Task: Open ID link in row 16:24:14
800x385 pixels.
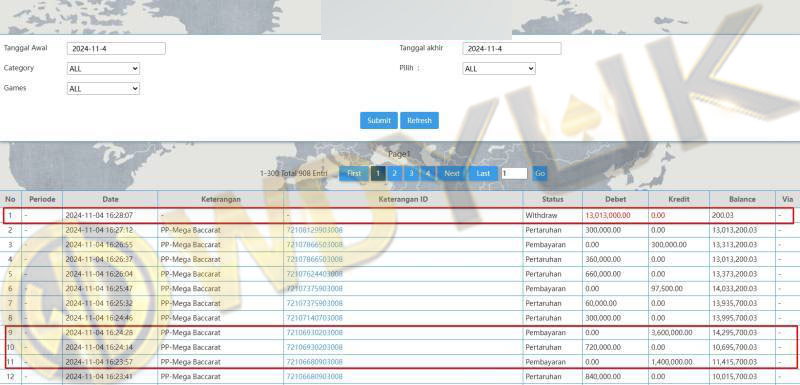Action: click(314, 347)
